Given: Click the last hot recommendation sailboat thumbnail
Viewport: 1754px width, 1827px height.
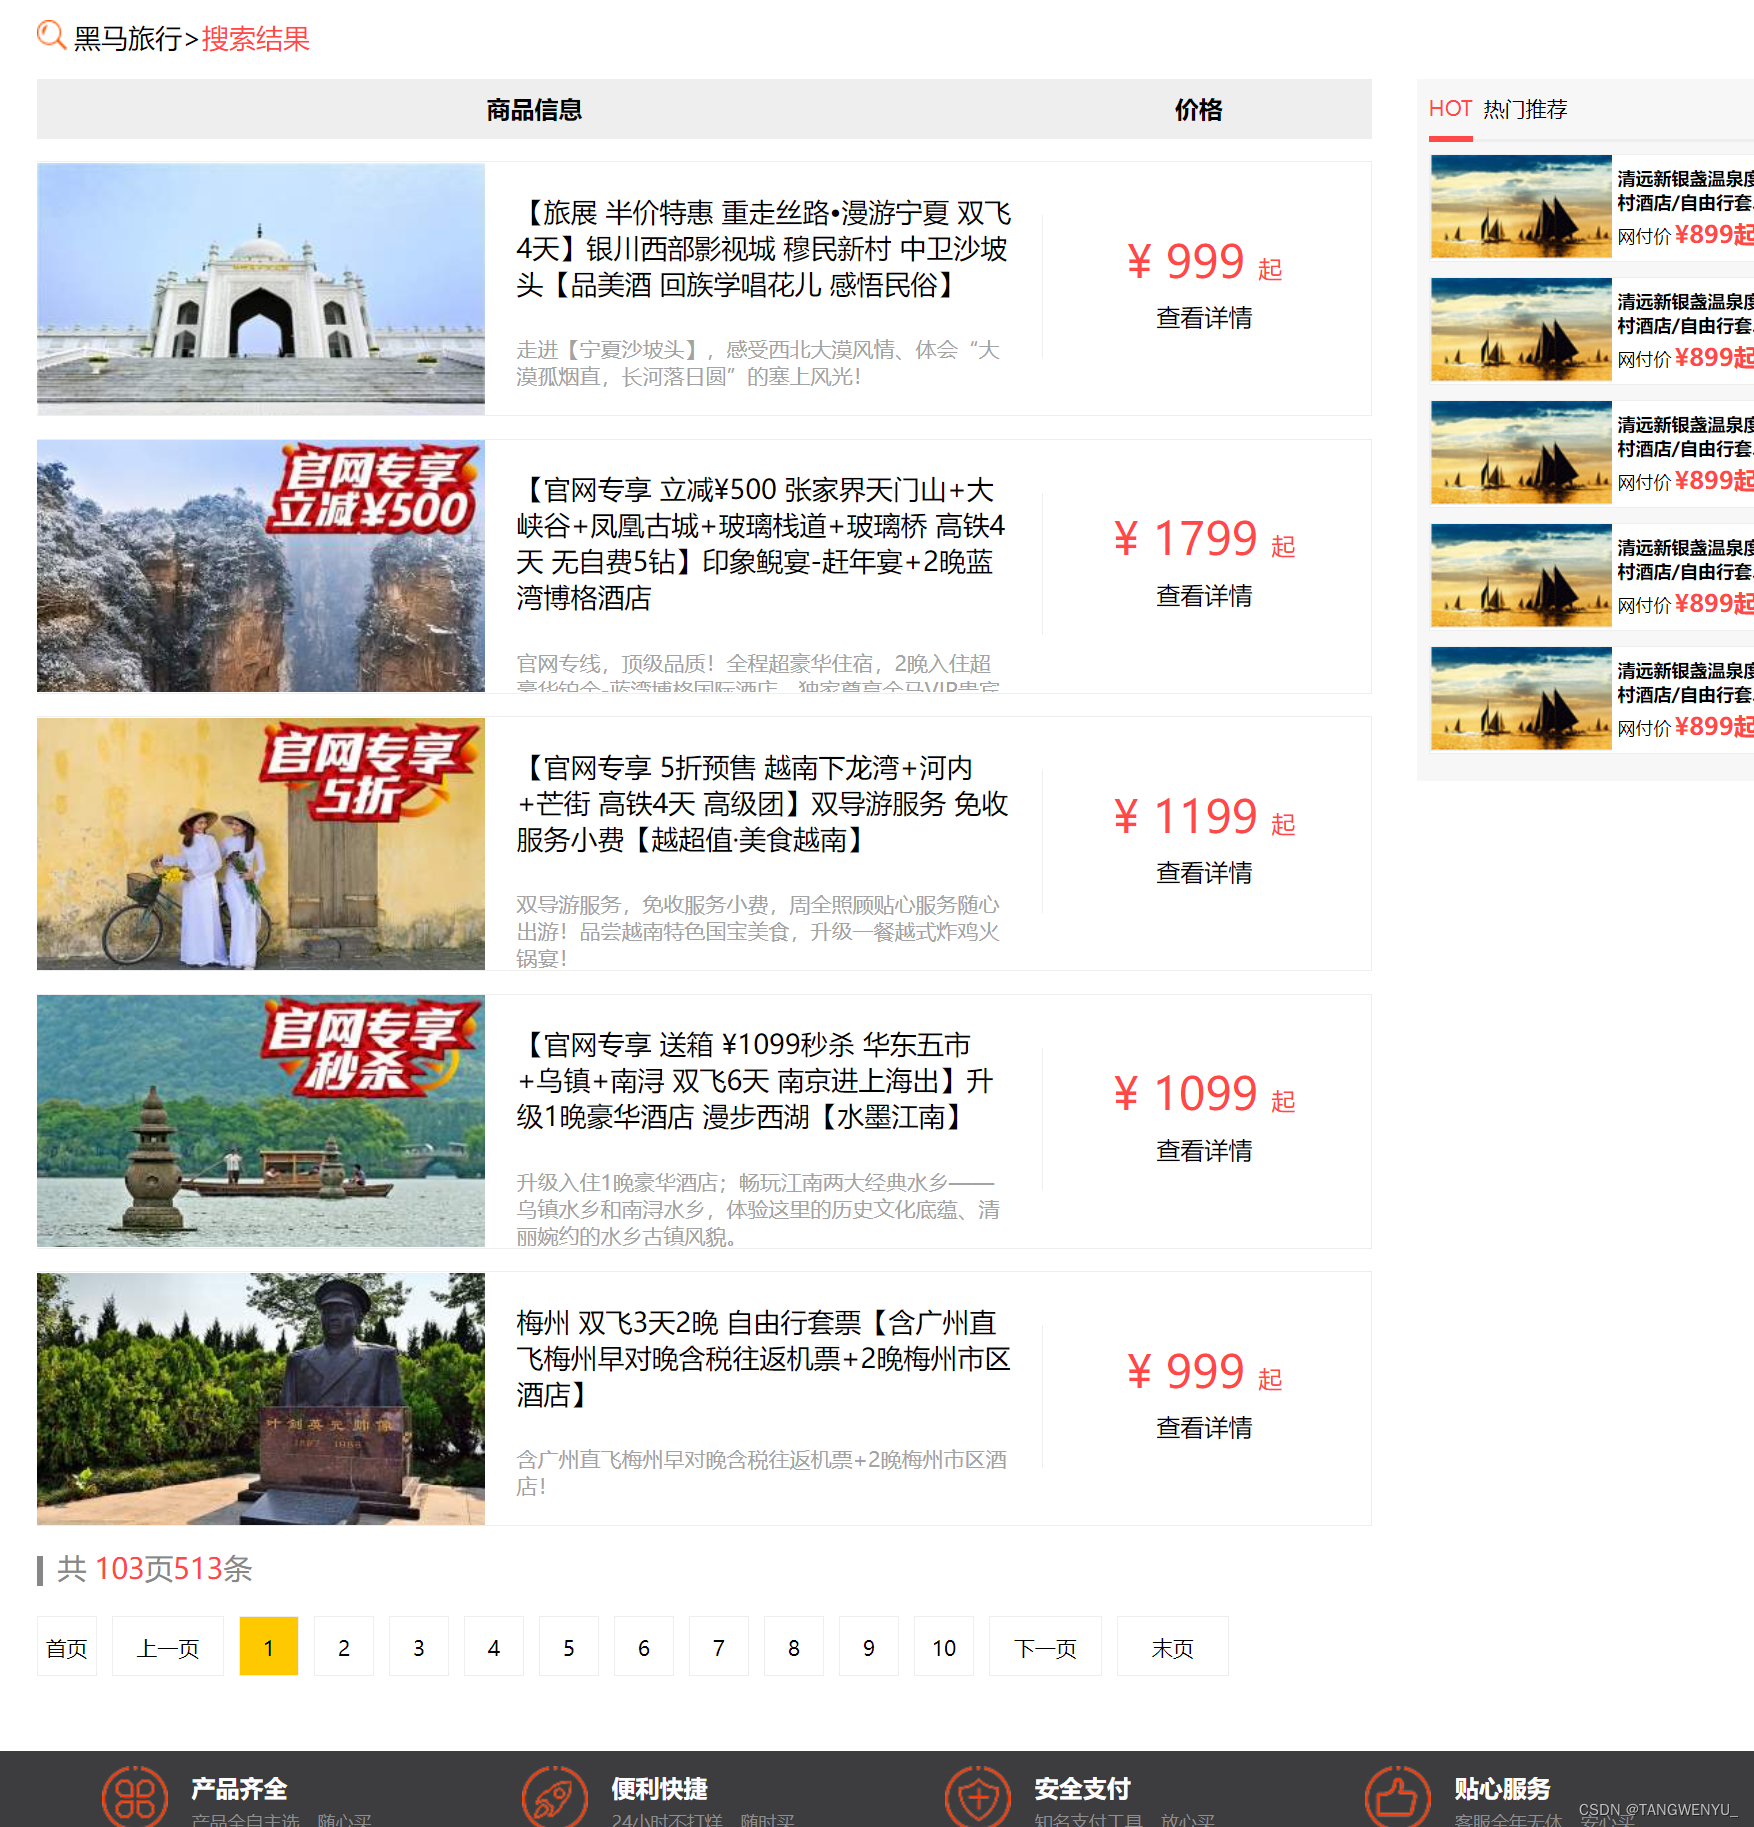Looking at the screenshot, I should pos(1521,698).
